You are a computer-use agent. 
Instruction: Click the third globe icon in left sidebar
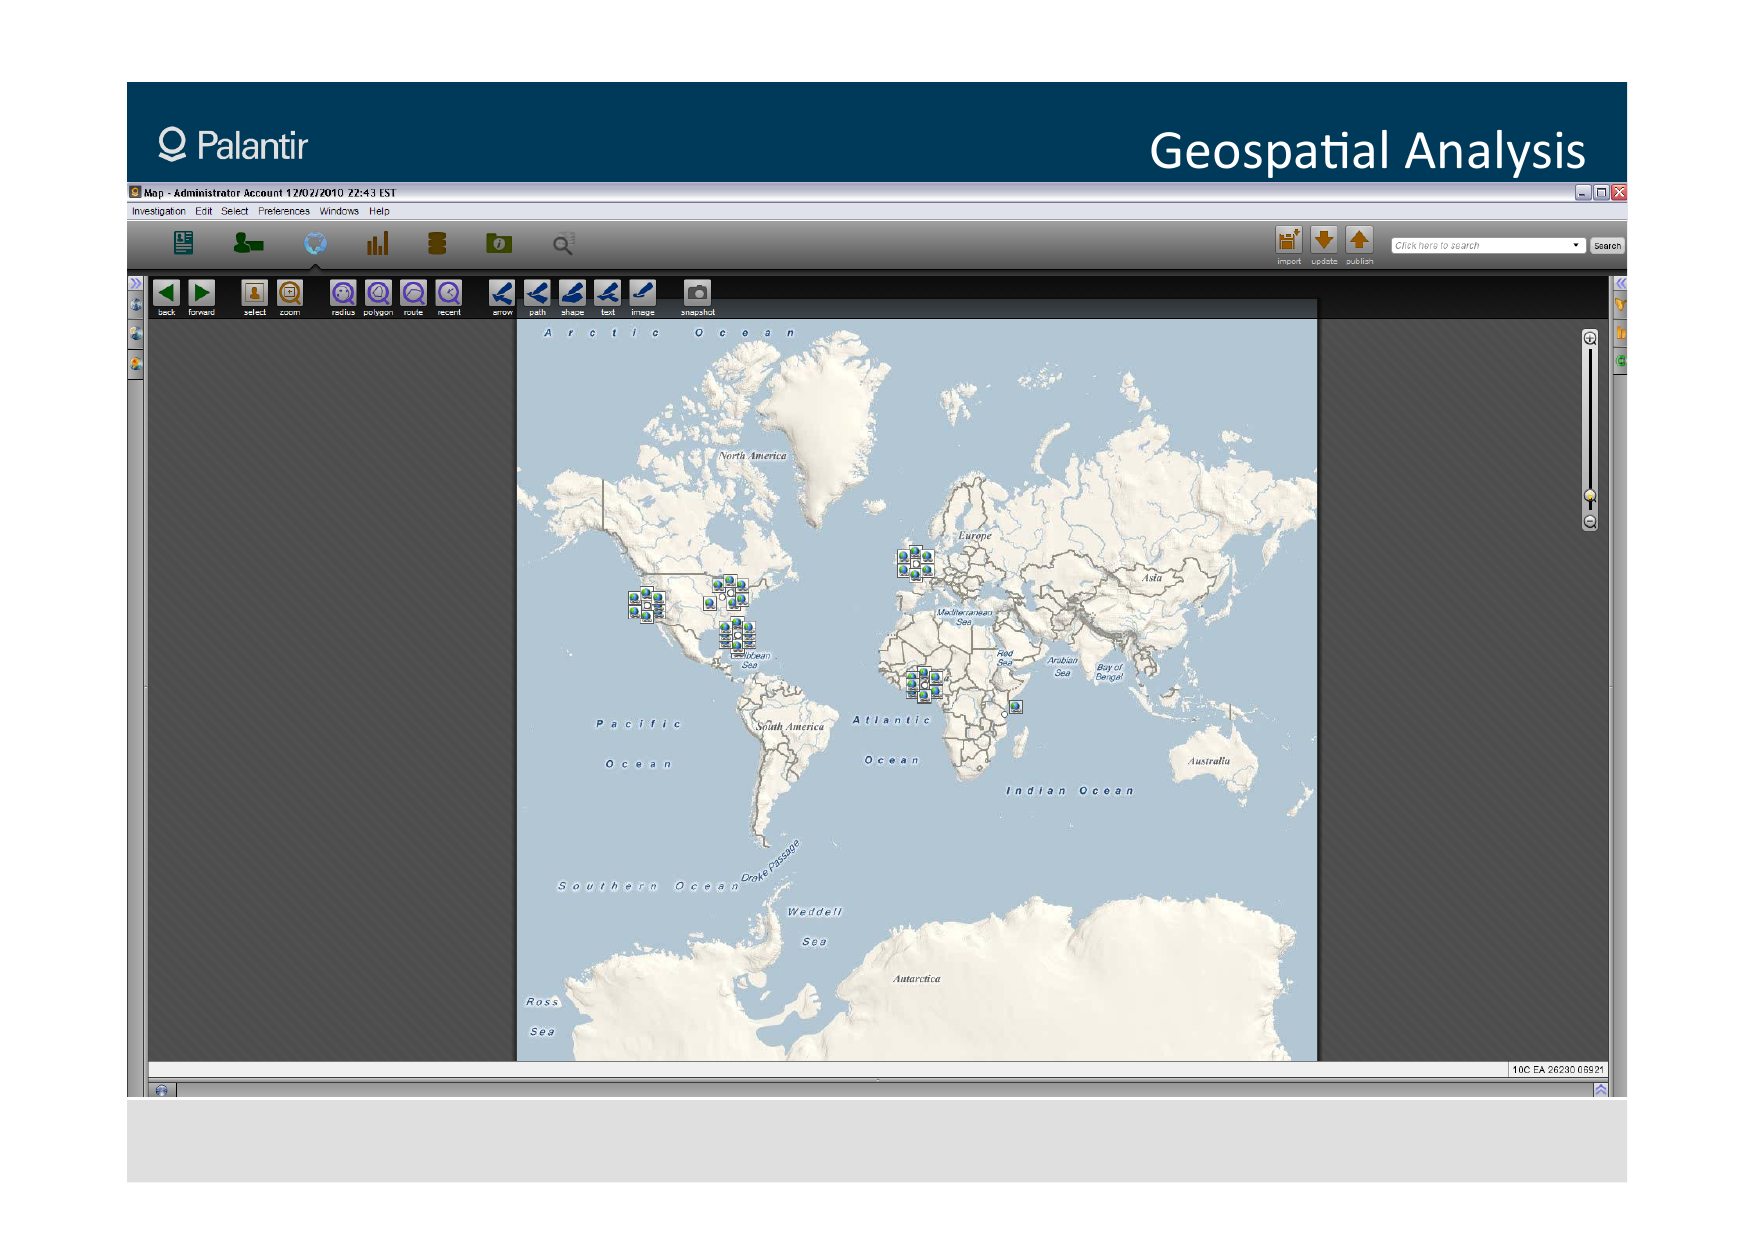click(x=136, y=363)
